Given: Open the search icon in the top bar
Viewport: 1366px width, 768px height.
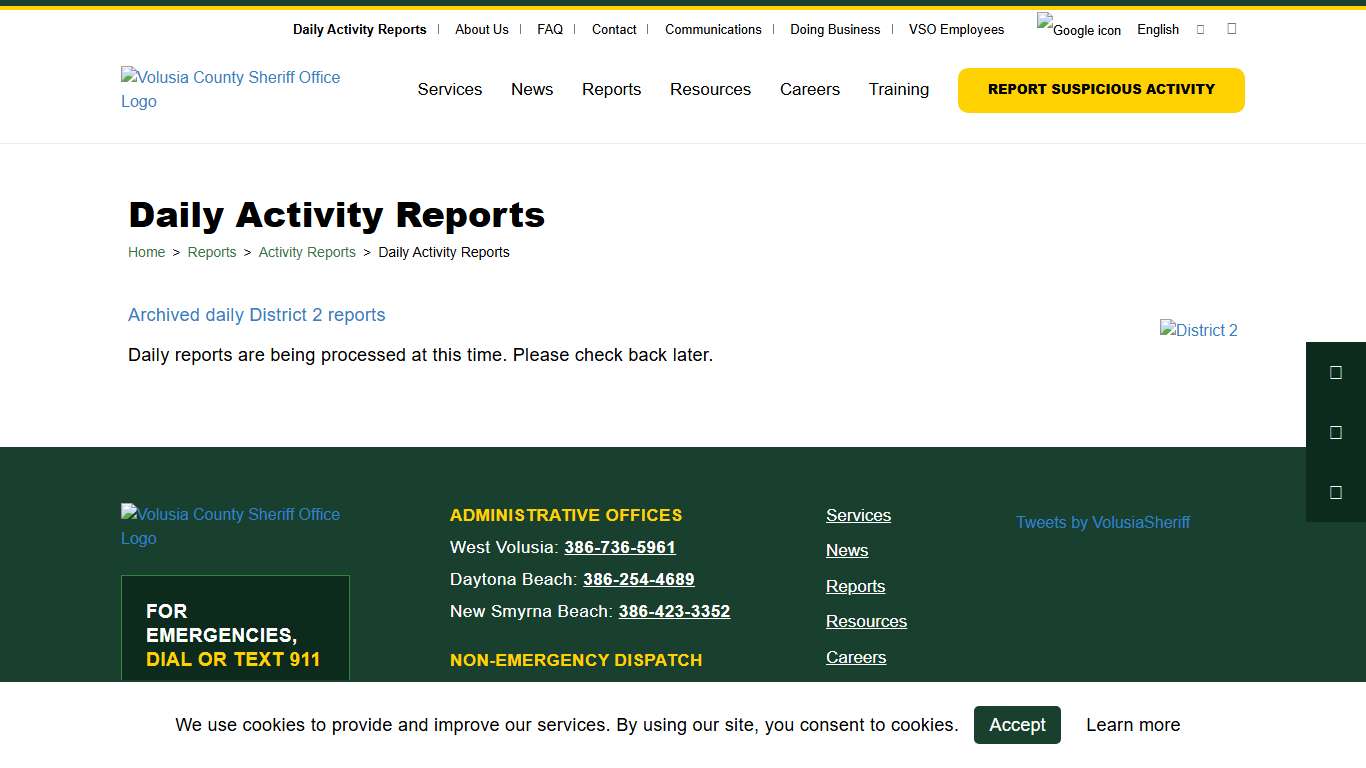Looking at the screenshot, I should (x=1200, y=29).
